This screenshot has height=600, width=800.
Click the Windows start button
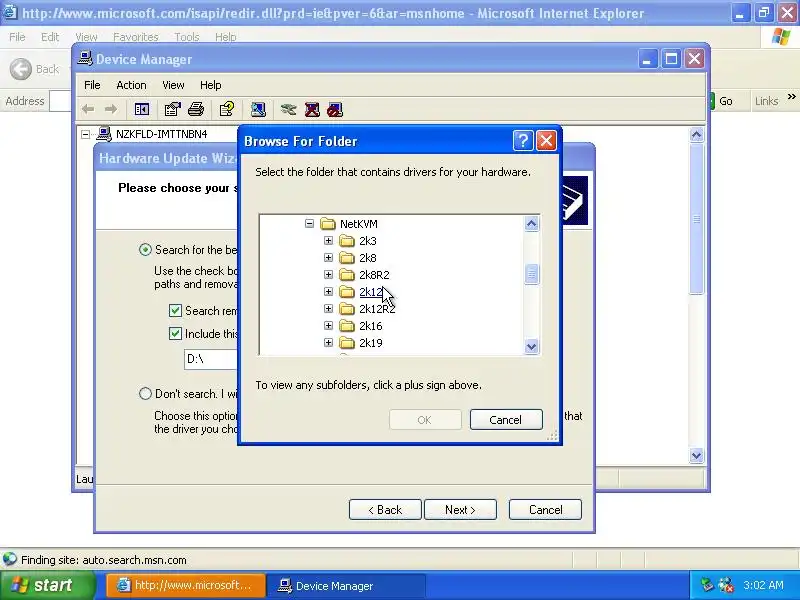[x=47, y=585]
